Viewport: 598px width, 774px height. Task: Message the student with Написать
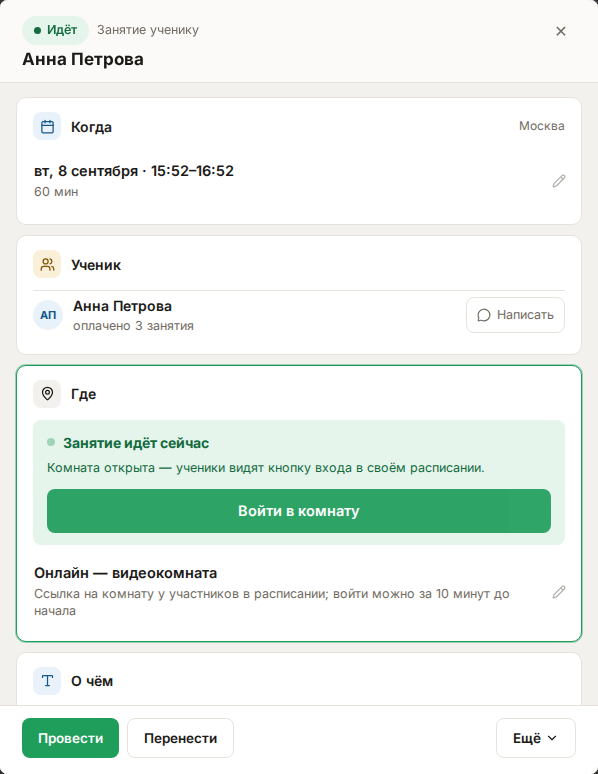click(x=515, y=315)
